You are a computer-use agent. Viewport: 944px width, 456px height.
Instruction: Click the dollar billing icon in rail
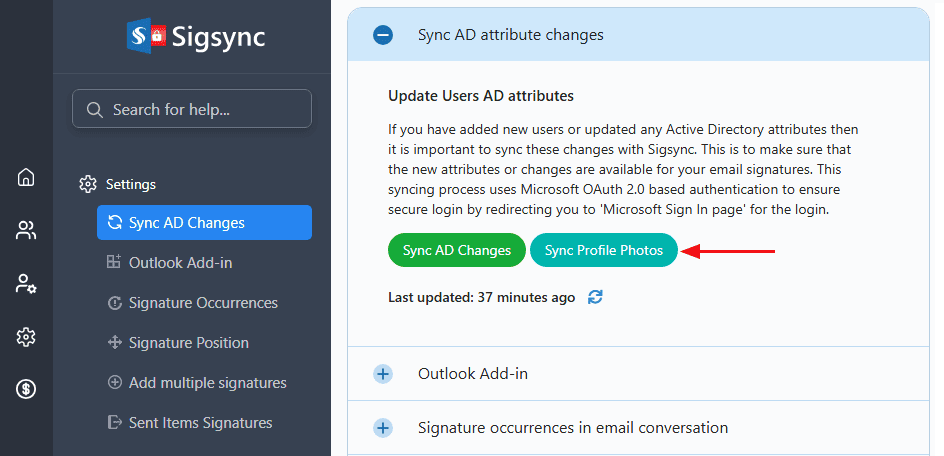[x=26, y=389]
